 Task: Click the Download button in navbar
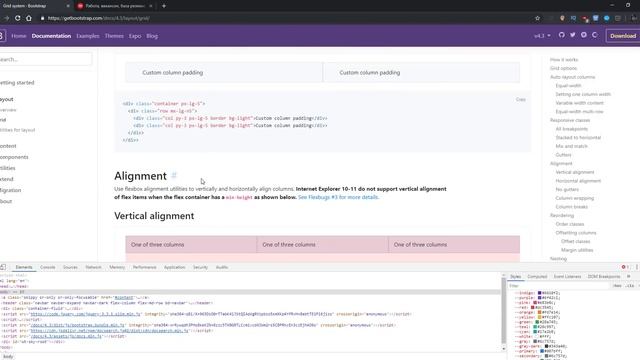623,36
